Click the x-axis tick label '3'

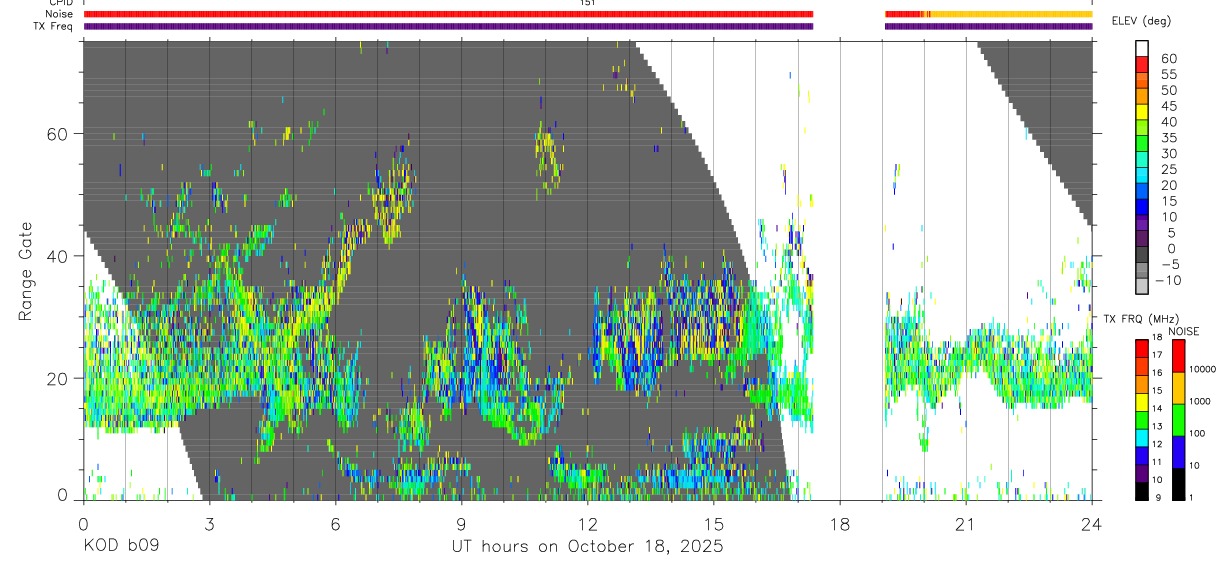[x=209, y=524]
